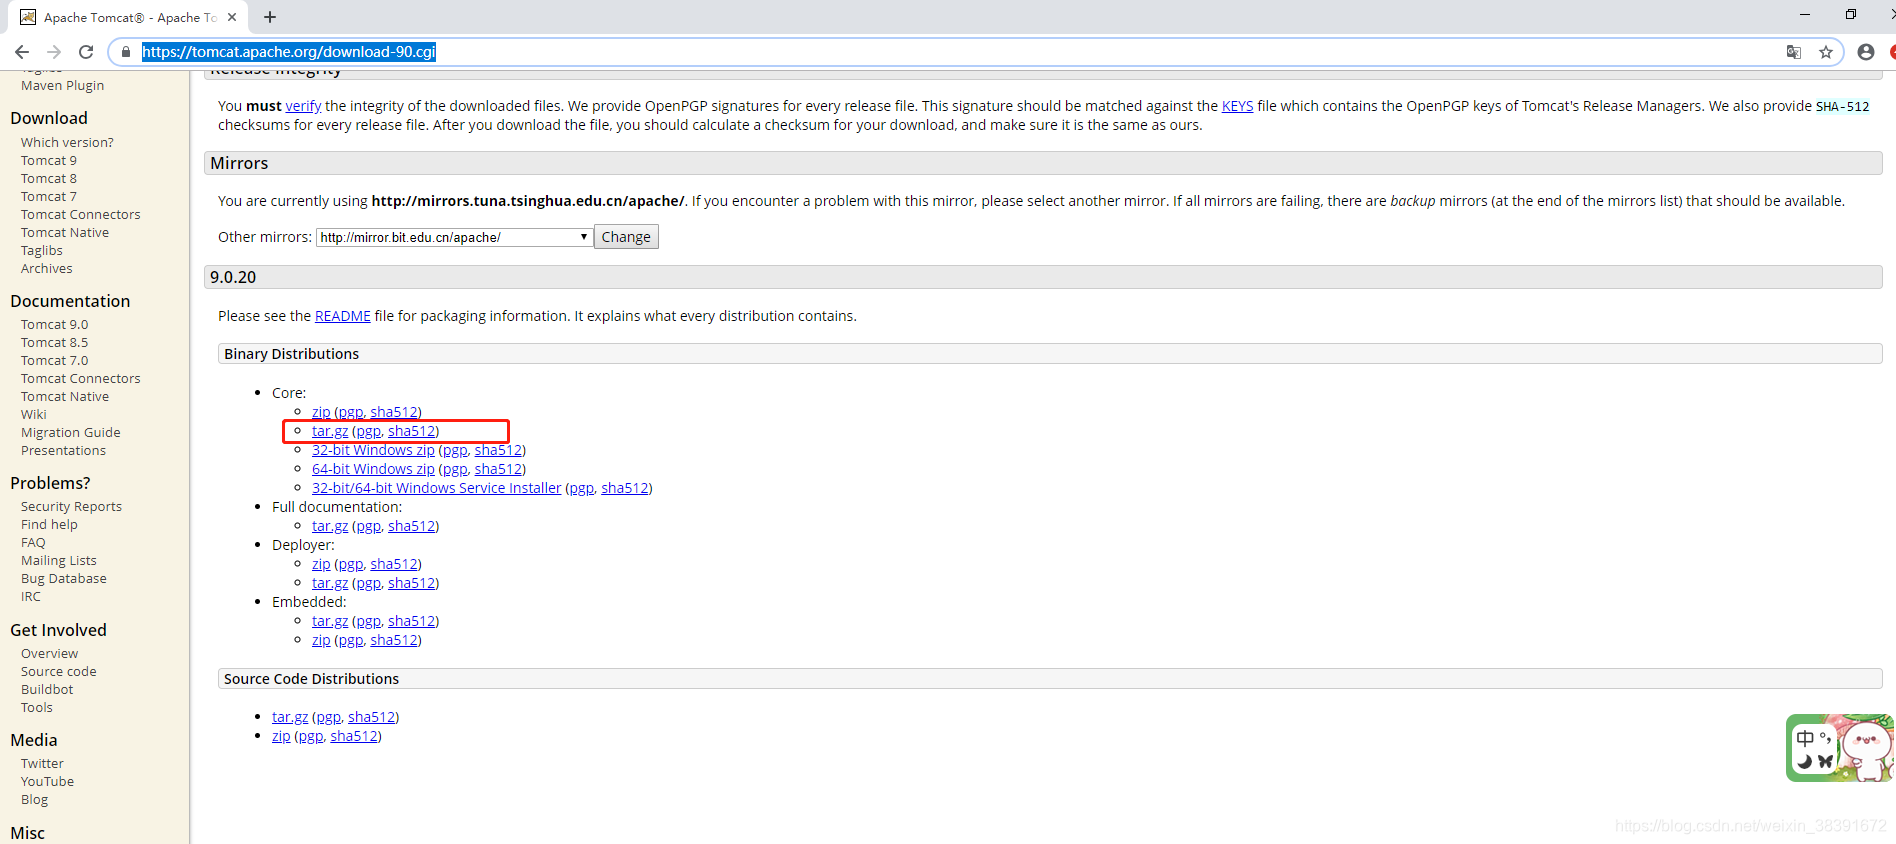Image resolution: width=1896 pixels, height=844 pixels.
Task: Open pgp signature for source zip
Action: [x=310, y=737]
